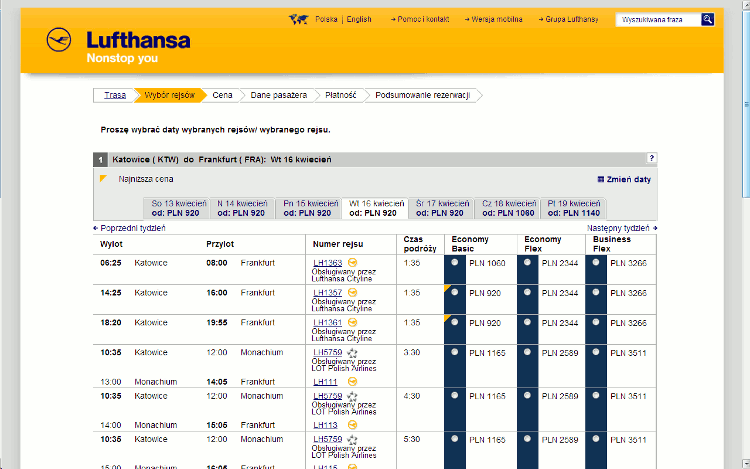Select Economy Basic PLN 920 for 14:25 flight
The height and width of the screenshot is (469, 750).
[x=454, y=292]
